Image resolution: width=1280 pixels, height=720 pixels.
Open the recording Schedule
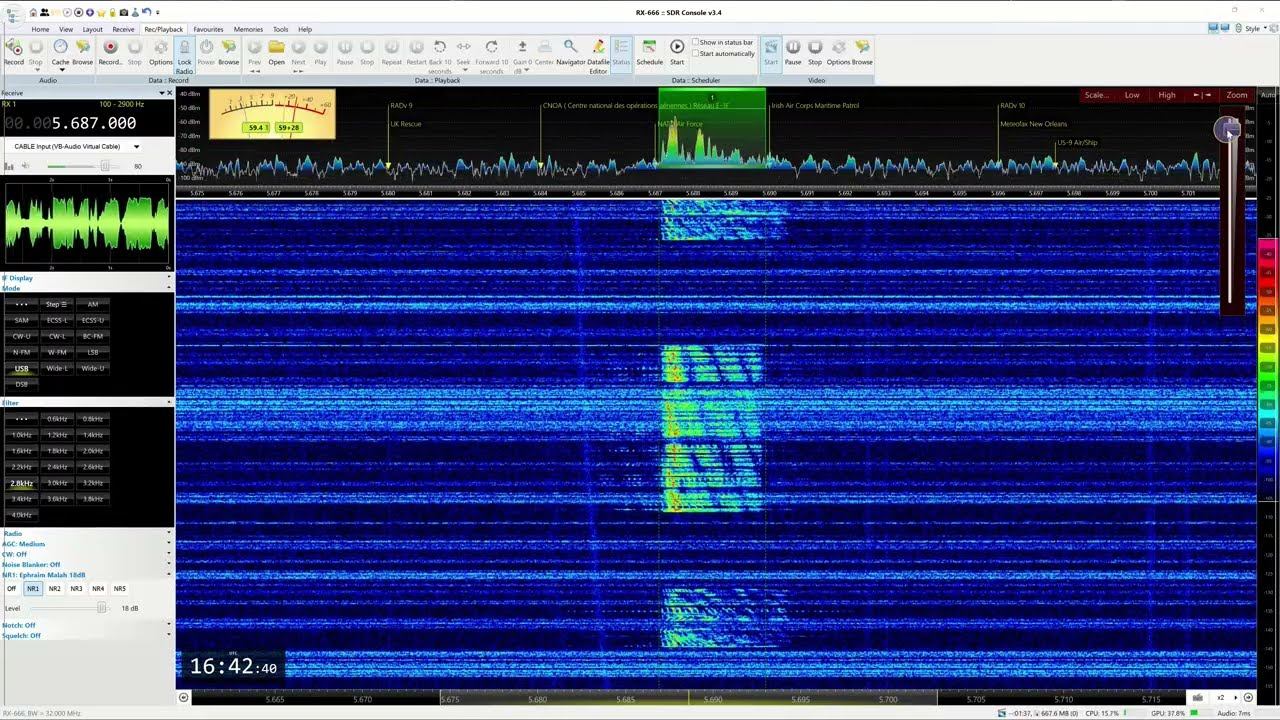coord(649,51)
